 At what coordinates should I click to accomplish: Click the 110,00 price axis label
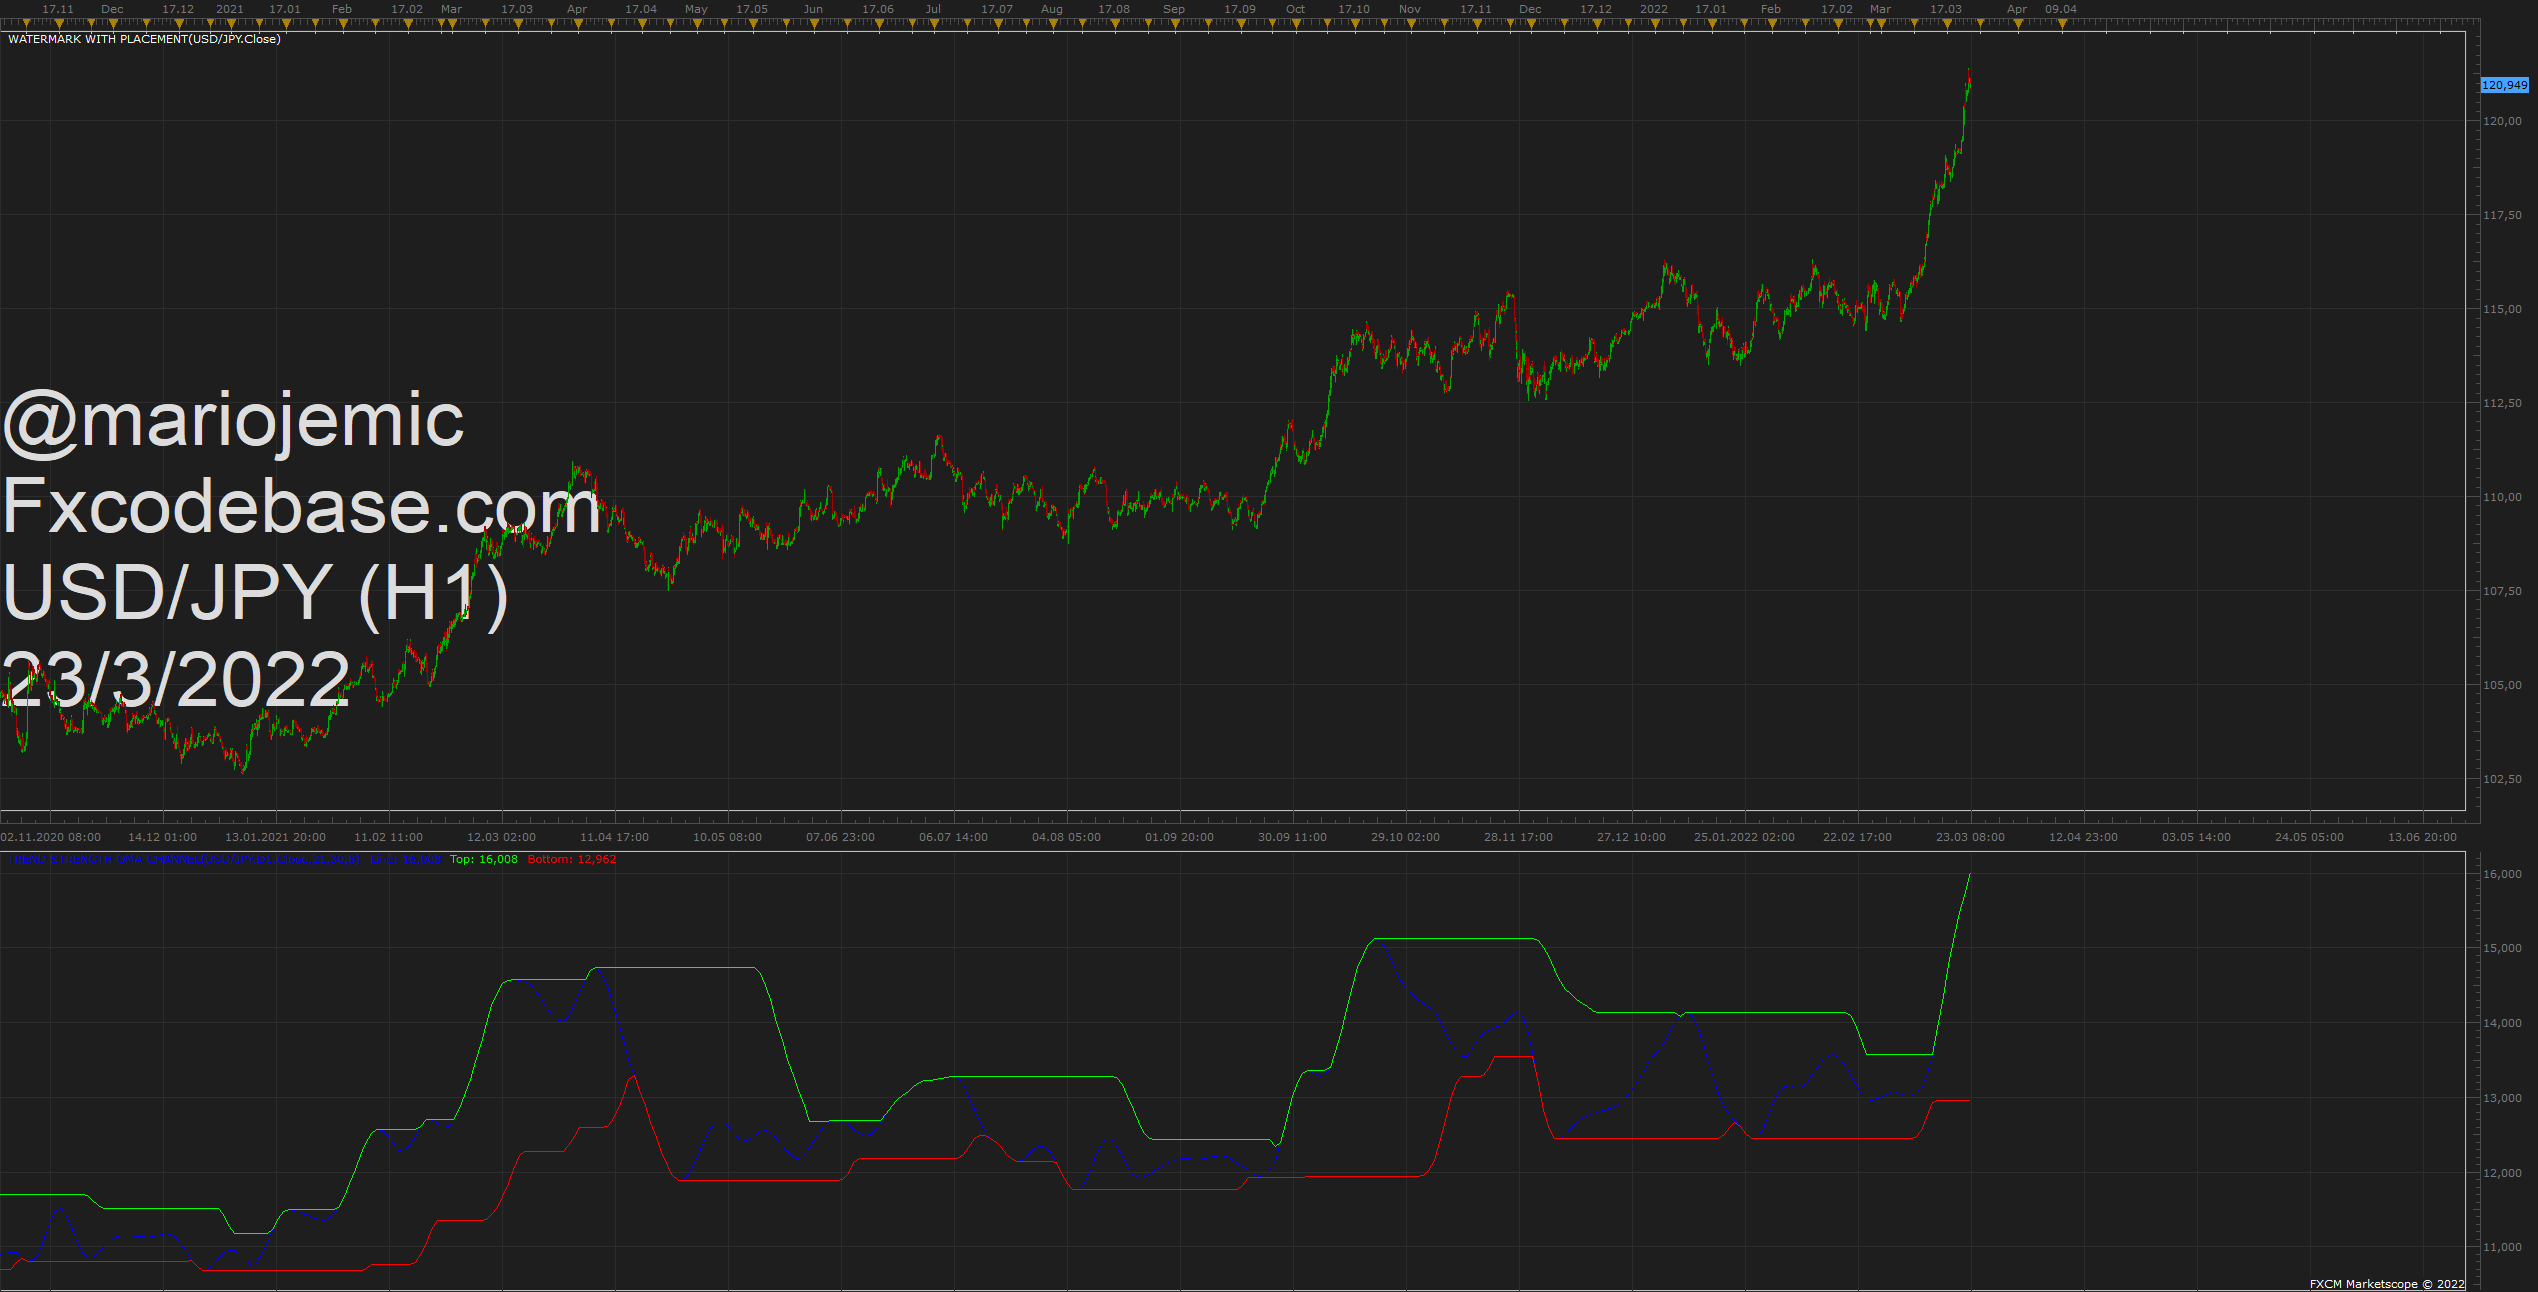[2502, 497]
